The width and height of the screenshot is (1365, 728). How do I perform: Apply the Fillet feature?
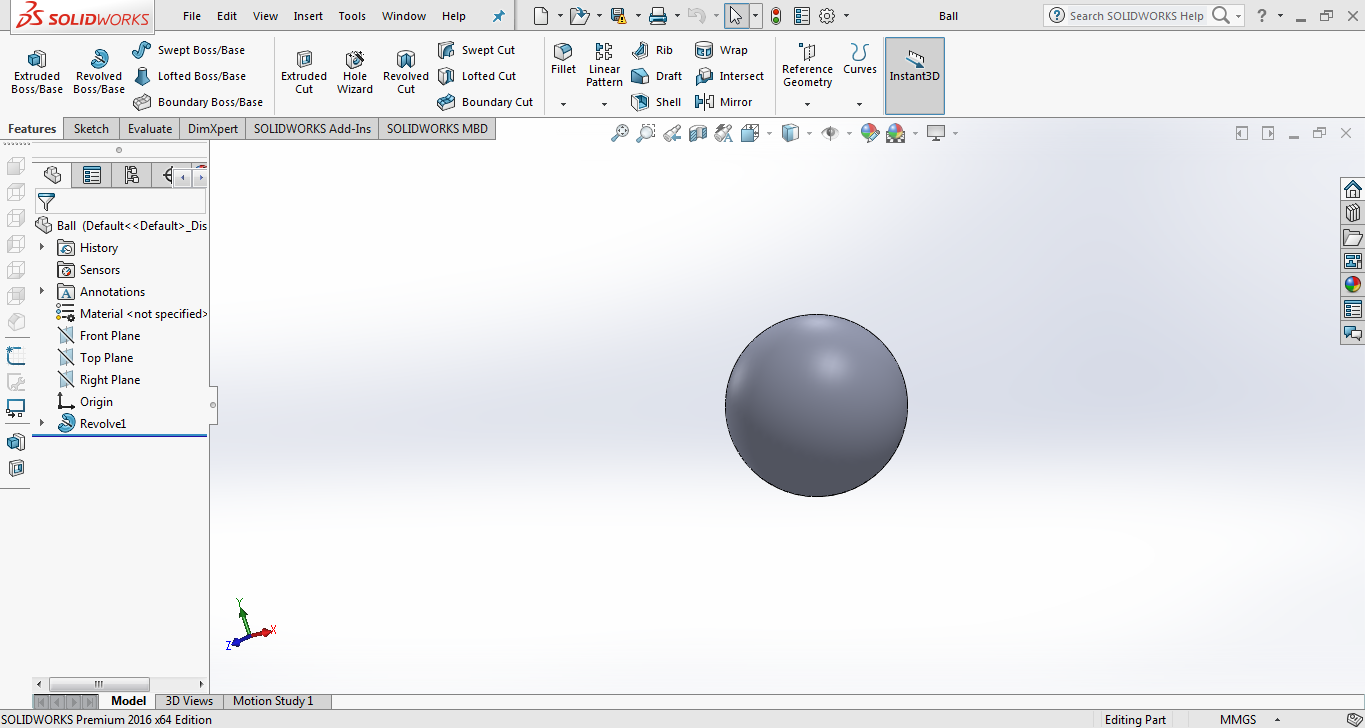[563, 59]
